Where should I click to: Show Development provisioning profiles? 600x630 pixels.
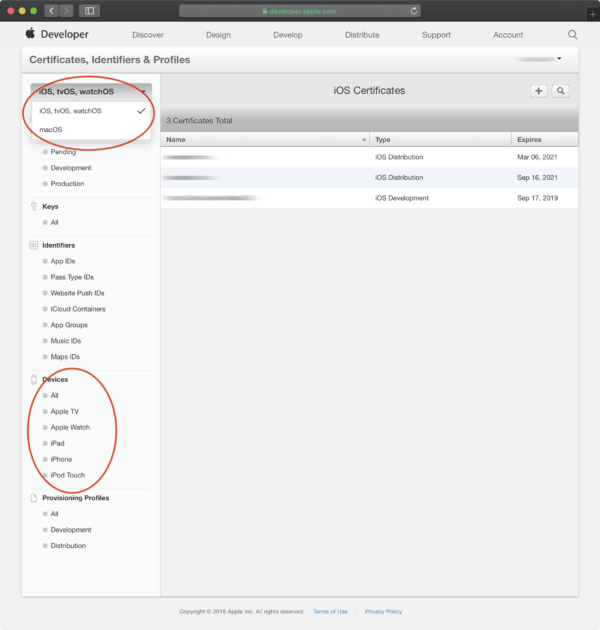coord(71,530)
